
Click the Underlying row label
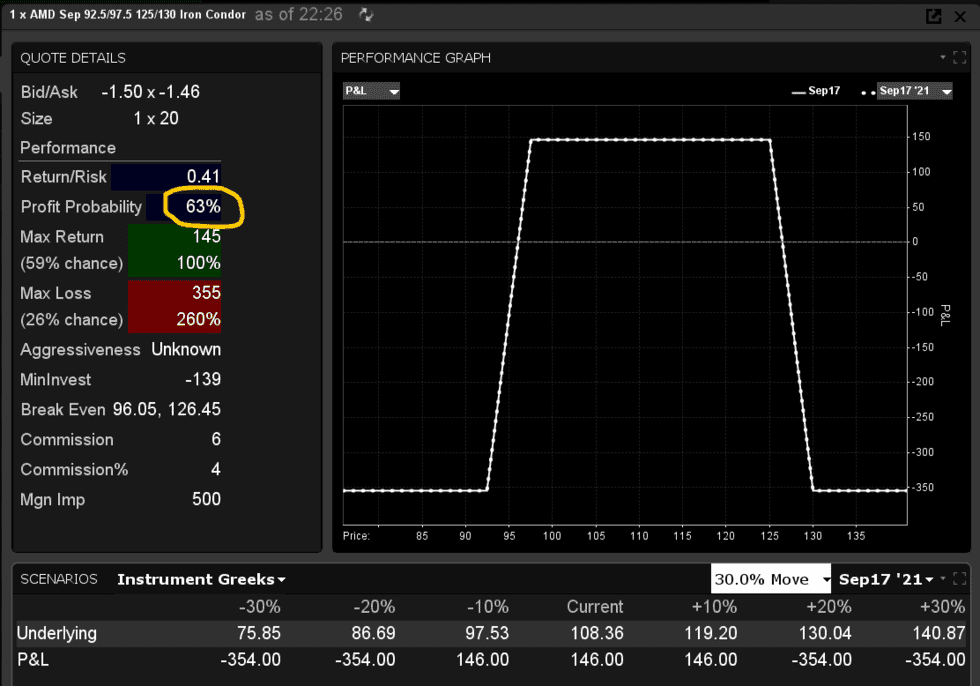coord(57,633)
